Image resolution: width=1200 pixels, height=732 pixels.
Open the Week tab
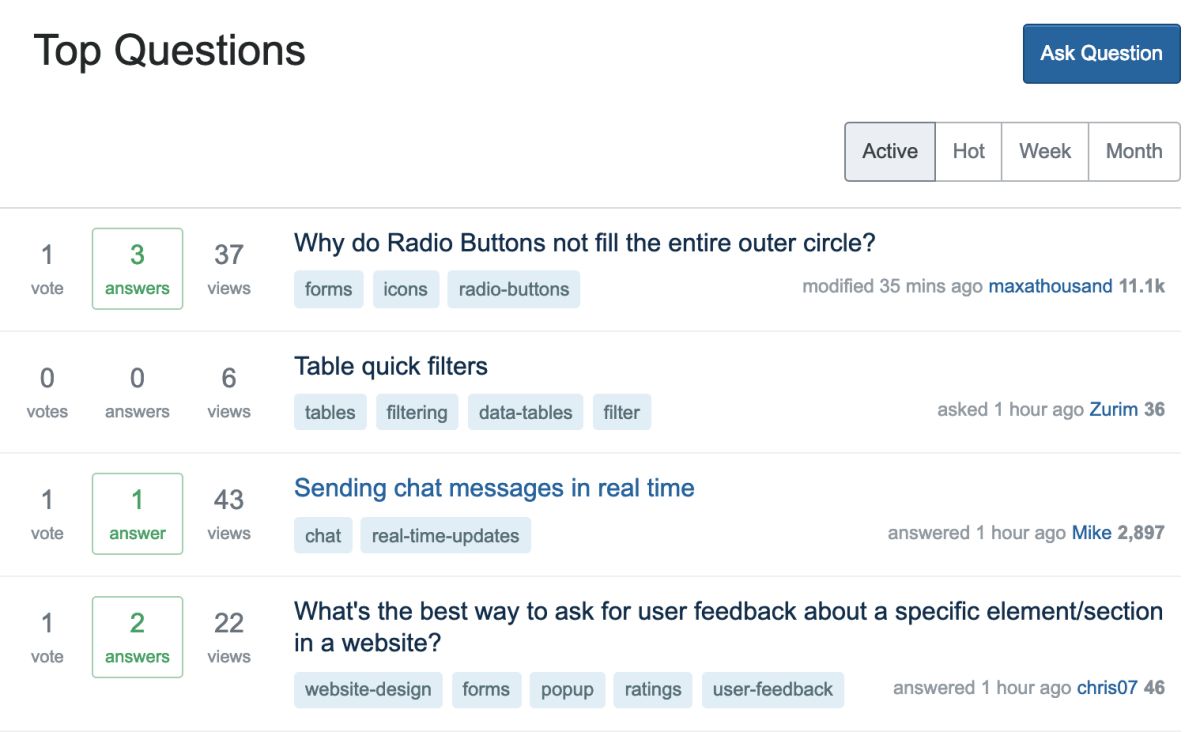(x=1044, y=152)
